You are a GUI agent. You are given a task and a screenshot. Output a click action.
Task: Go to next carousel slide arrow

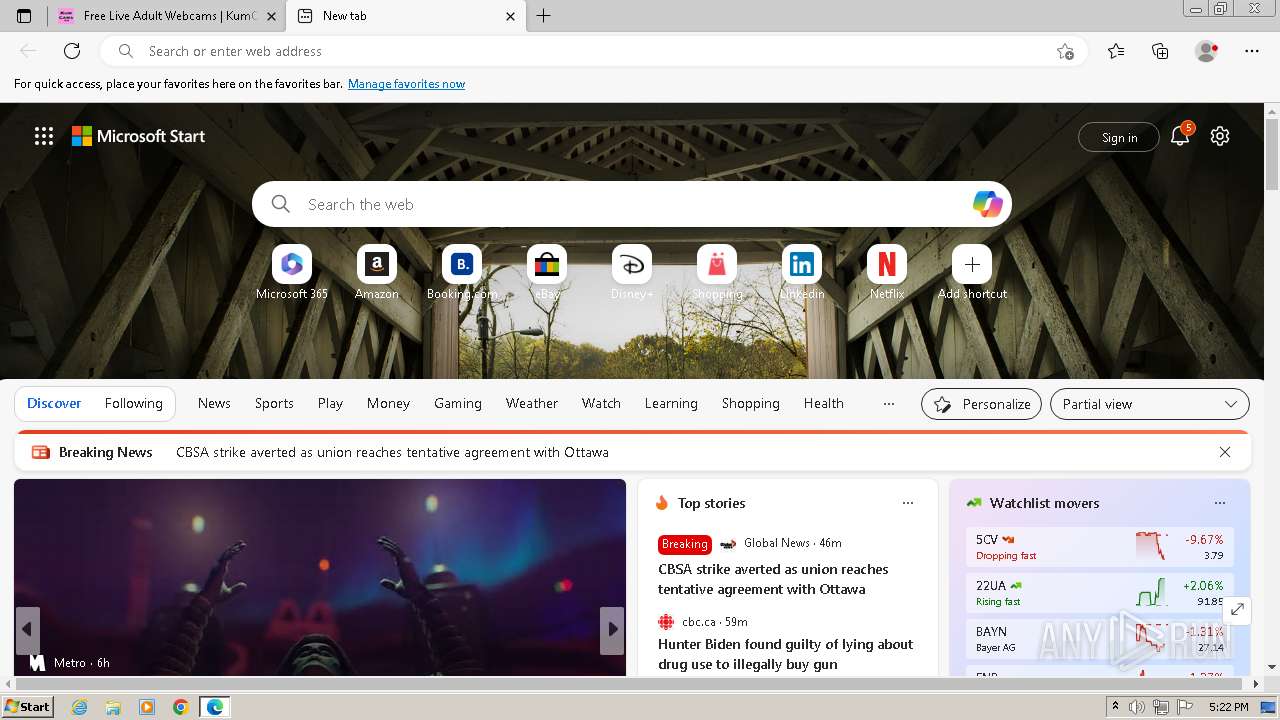coord(612,630)
